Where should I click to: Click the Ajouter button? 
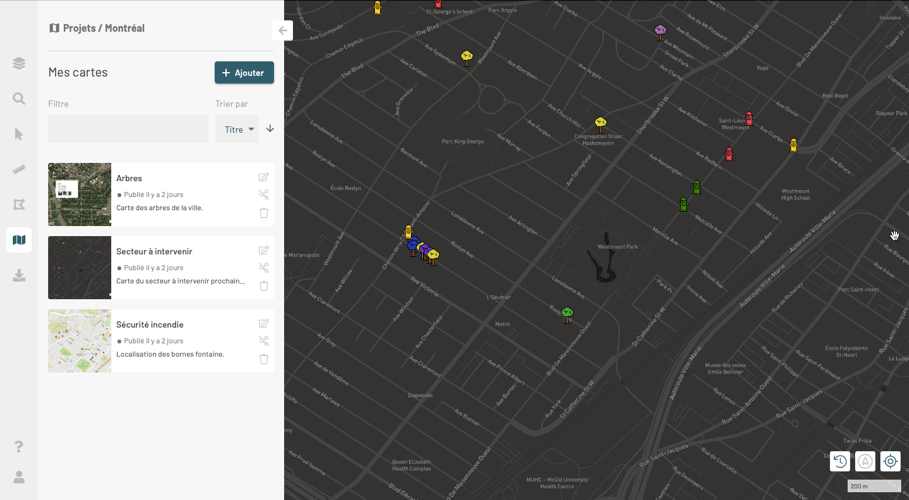(x=244, y=73)
